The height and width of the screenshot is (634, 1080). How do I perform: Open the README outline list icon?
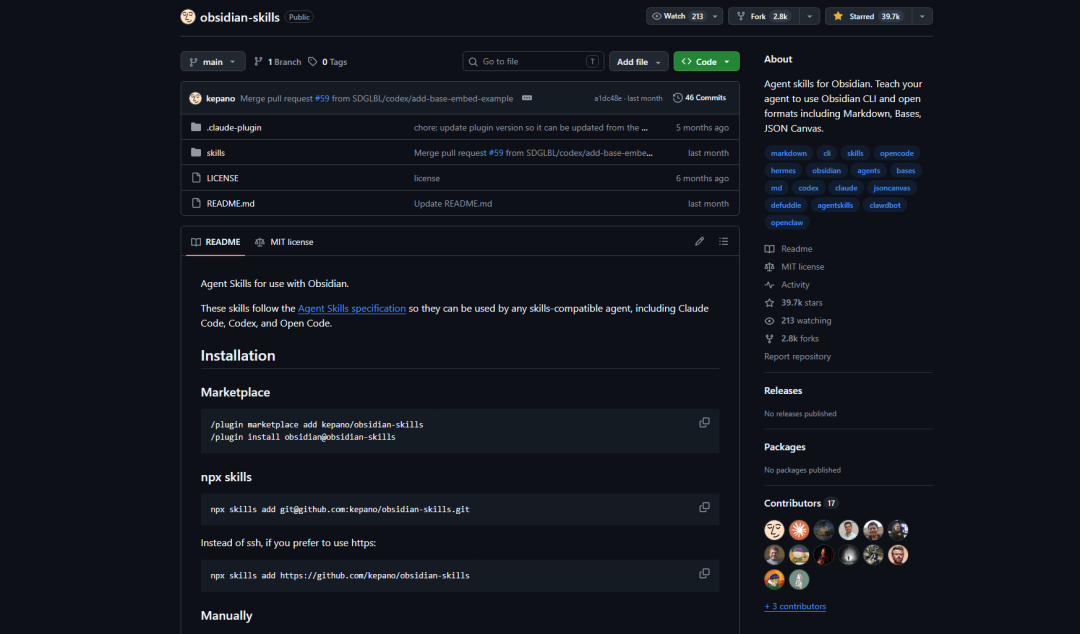(723, 241)
